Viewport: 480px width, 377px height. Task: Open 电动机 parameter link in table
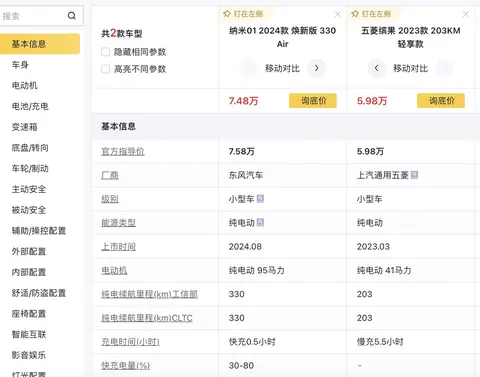pos(114,270)
